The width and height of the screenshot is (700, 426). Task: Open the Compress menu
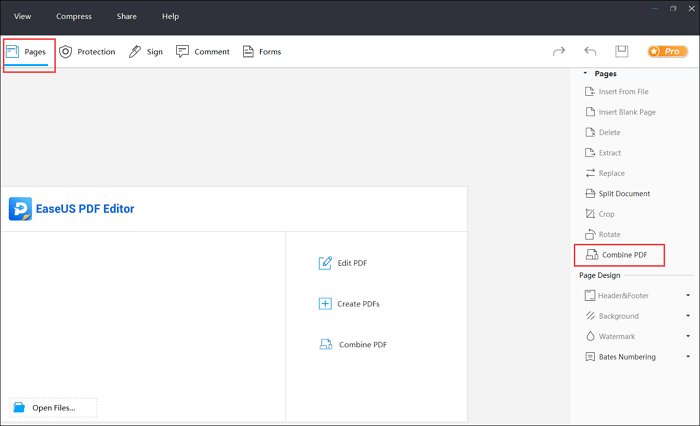coord(74,17)
